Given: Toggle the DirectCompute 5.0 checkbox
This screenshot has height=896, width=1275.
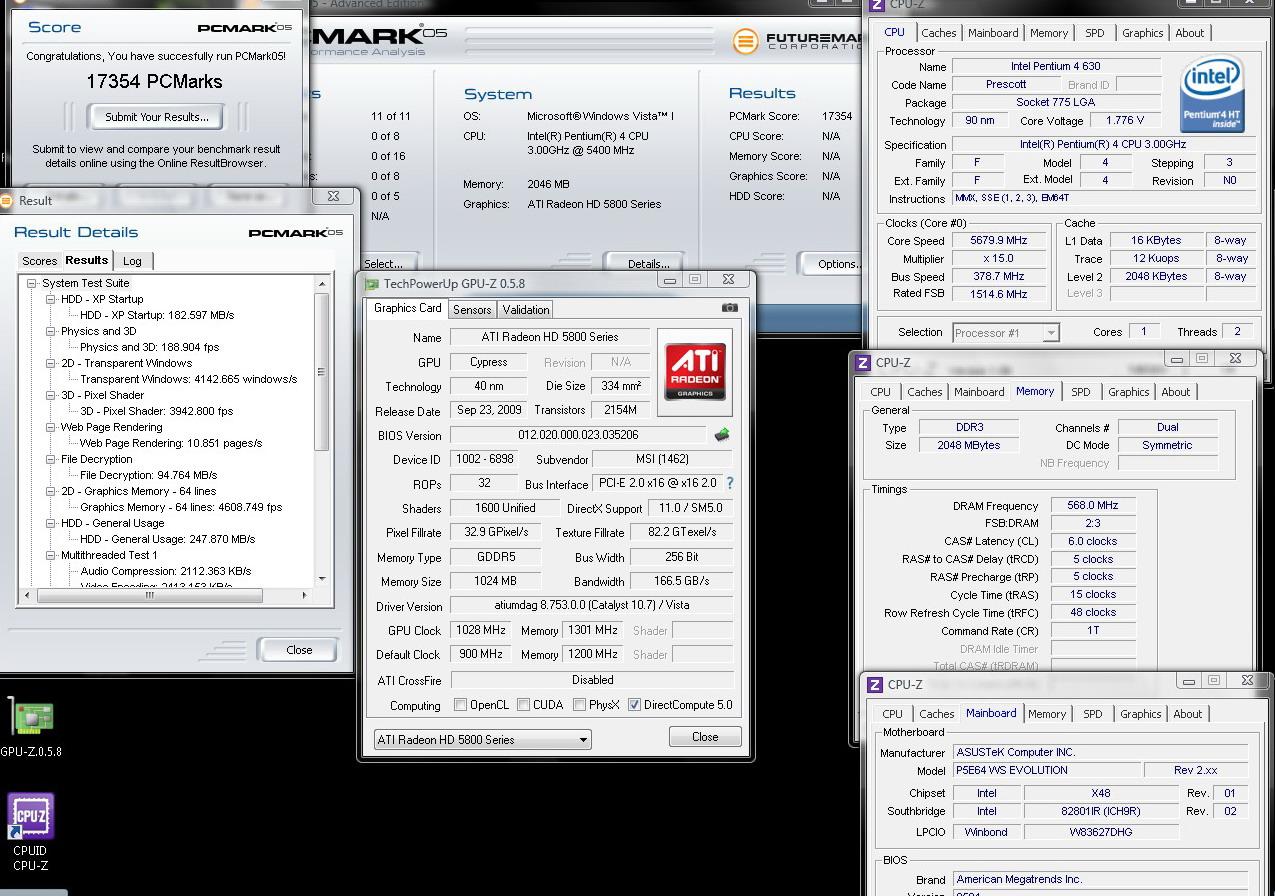Looking at the screenshot, I should [634, 705].
